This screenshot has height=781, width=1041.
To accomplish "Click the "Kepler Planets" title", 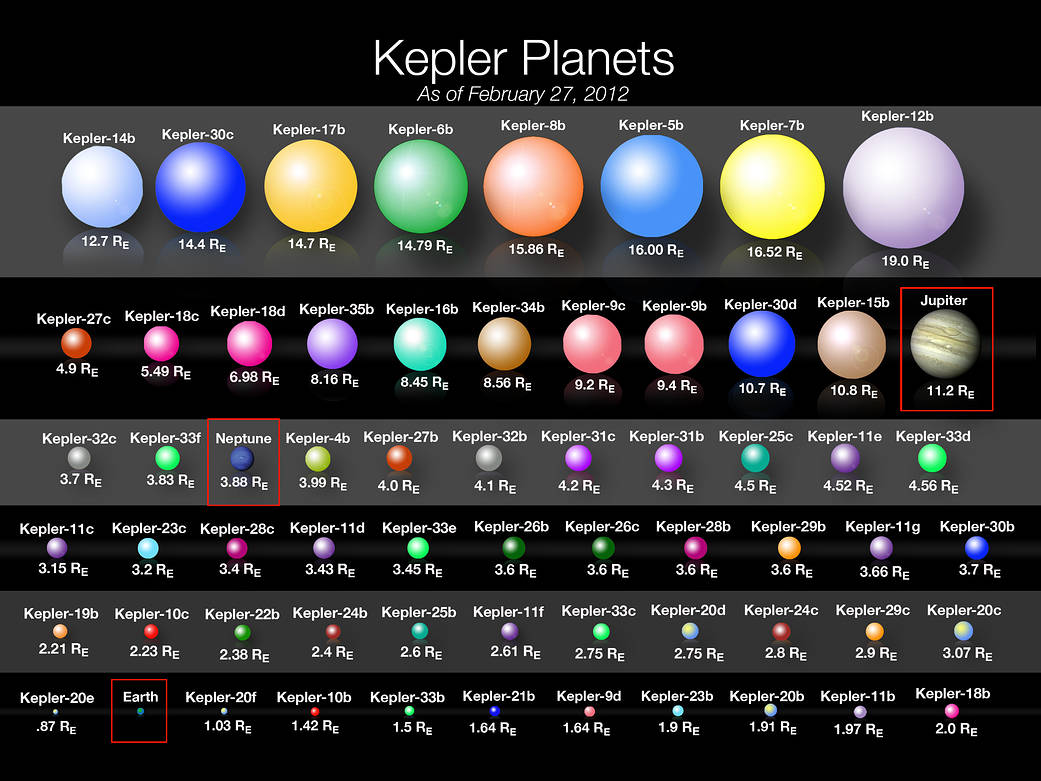I will (523, 58).
